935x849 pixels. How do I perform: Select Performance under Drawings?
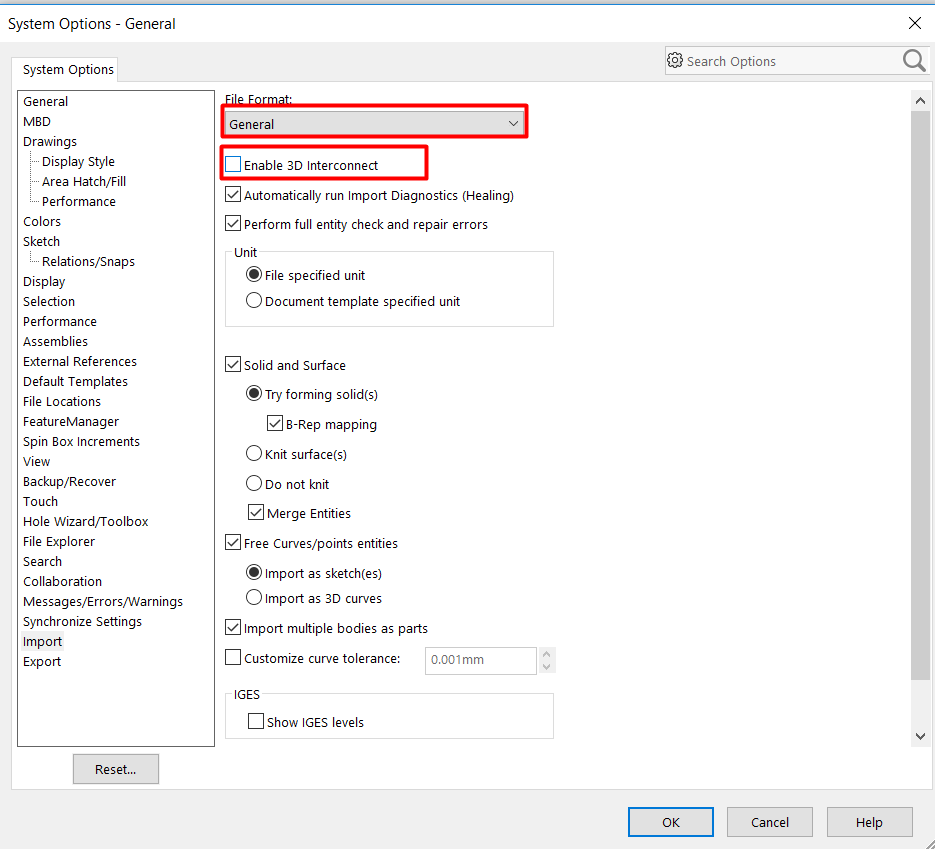pyautogui.click(x=79, y=202)
